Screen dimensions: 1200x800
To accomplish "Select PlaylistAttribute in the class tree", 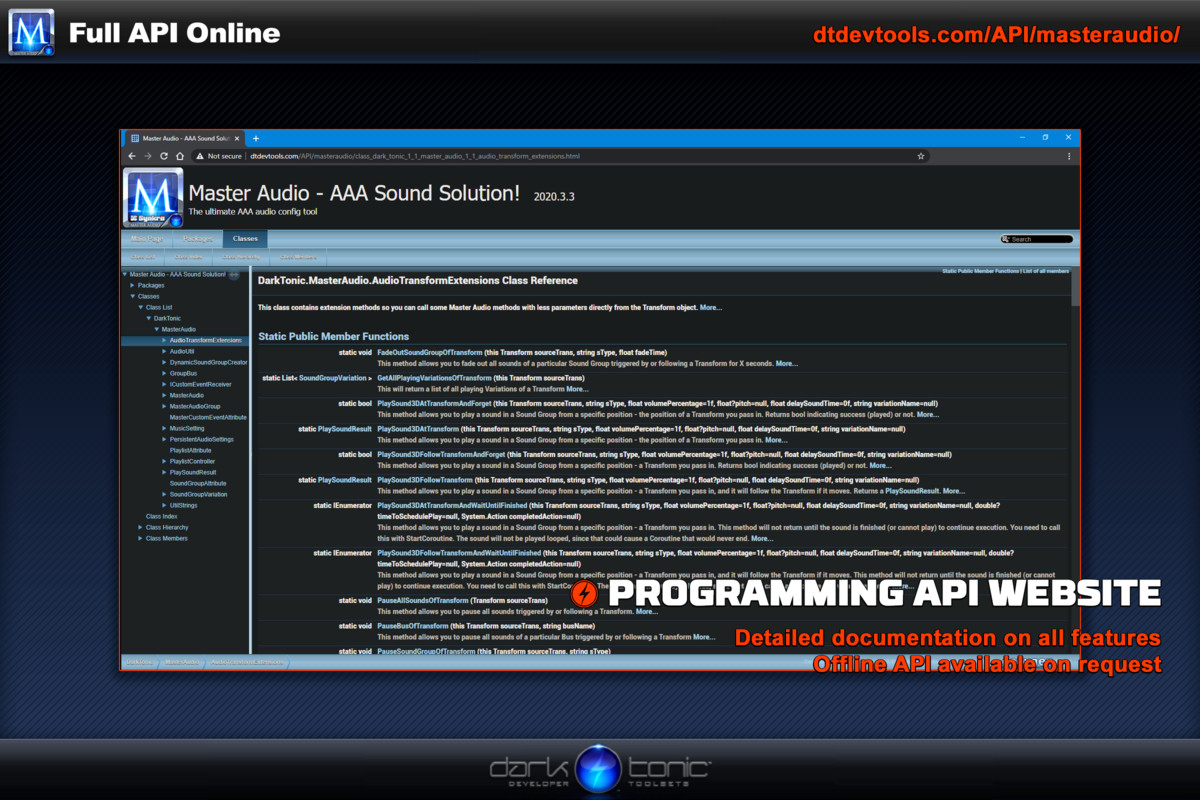I will click(190, 450).
